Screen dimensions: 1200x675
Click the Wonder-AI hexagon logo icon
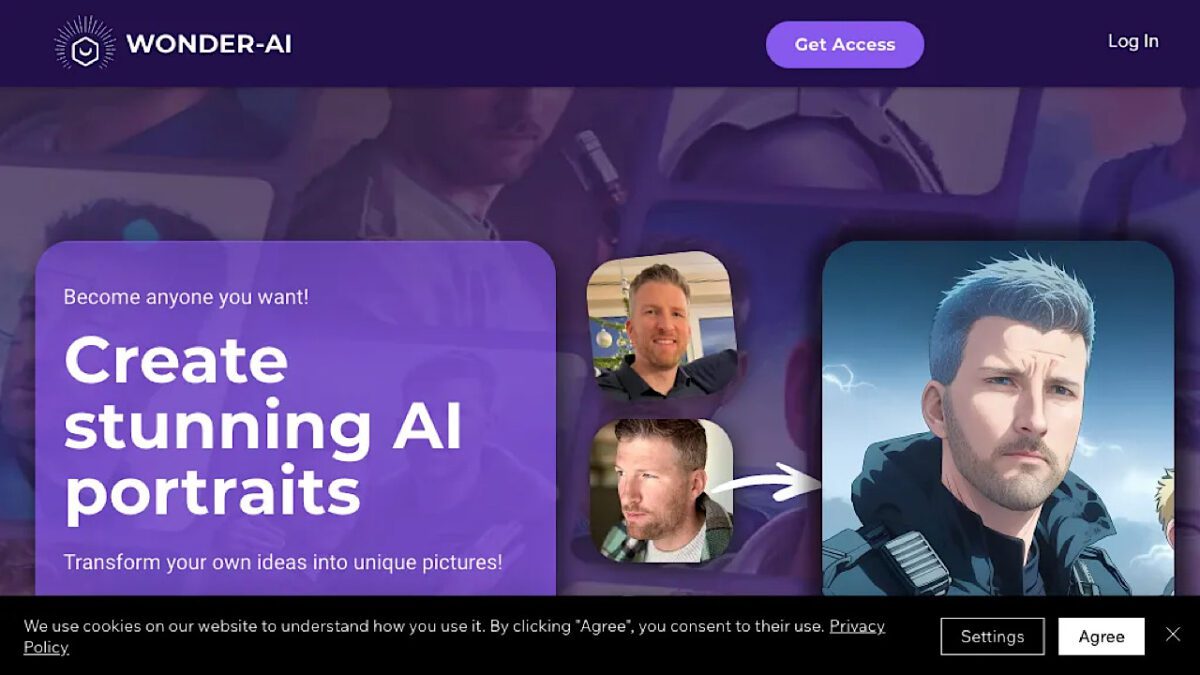(x=85, y=44)
